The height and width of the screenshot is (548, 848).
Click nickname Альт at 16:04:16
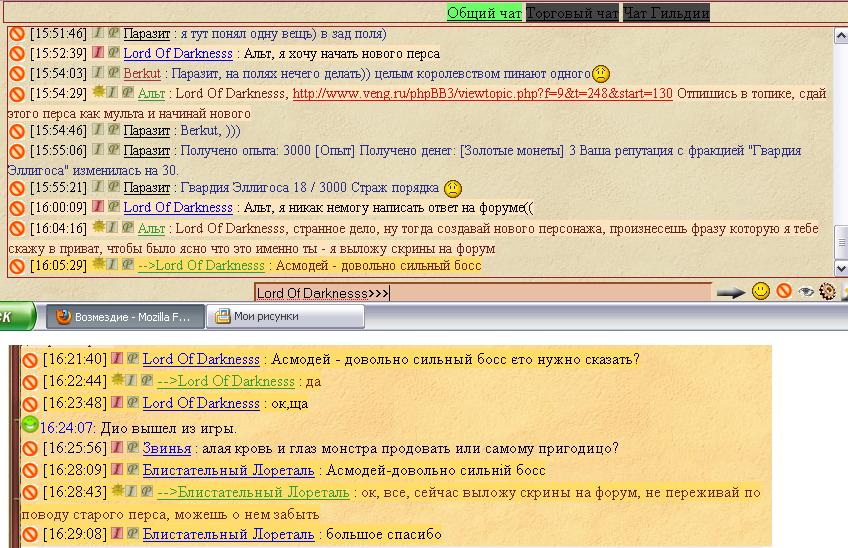[x=151, y=229]
